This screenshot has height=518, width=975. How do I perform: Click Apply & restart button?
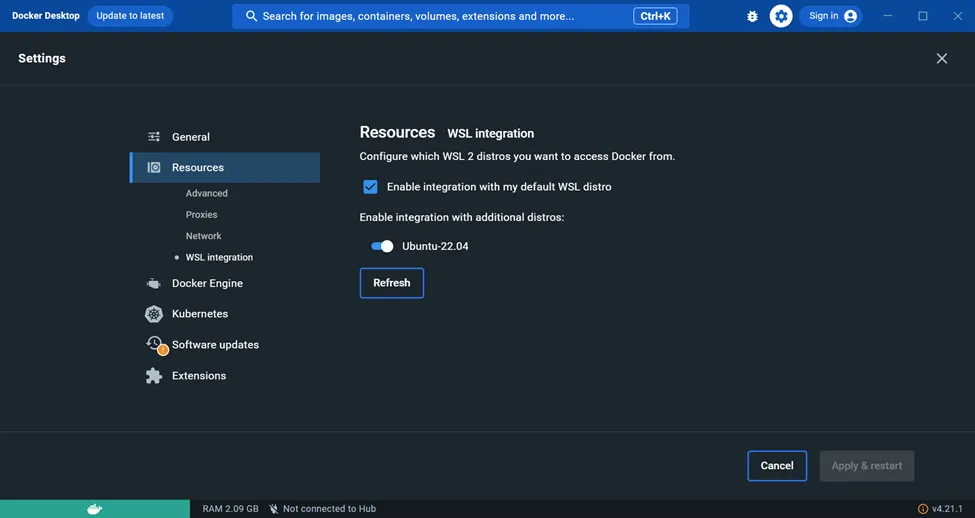pos(867,466)
